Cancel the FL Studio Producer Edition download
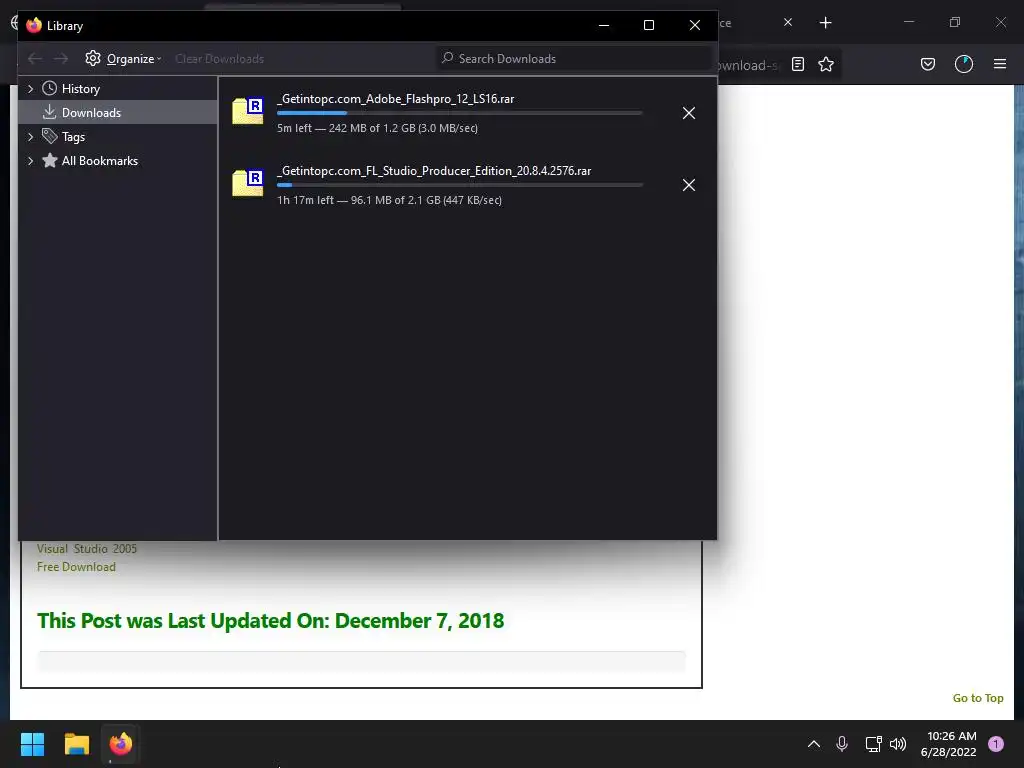The image size is (1024, 768). tap(688, 185)
